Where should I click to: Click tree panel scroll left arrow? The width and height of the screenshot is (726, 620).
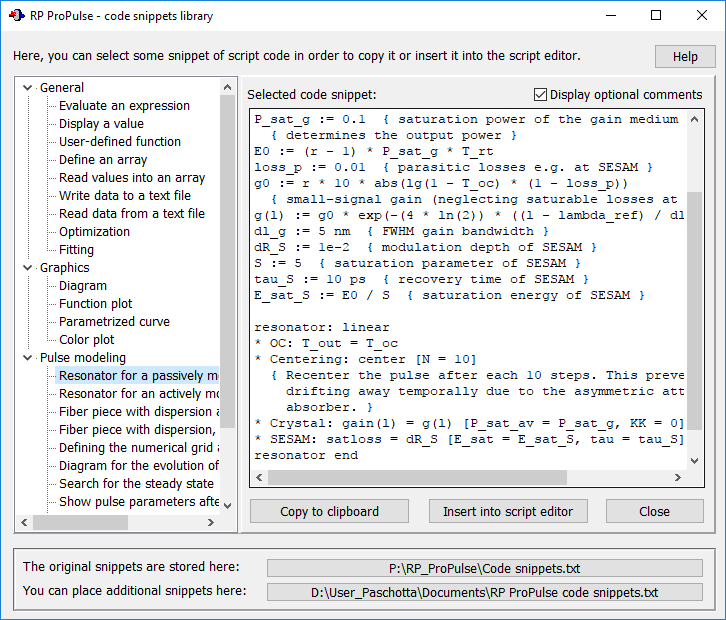pyautogui.click(x=24, y=522)
